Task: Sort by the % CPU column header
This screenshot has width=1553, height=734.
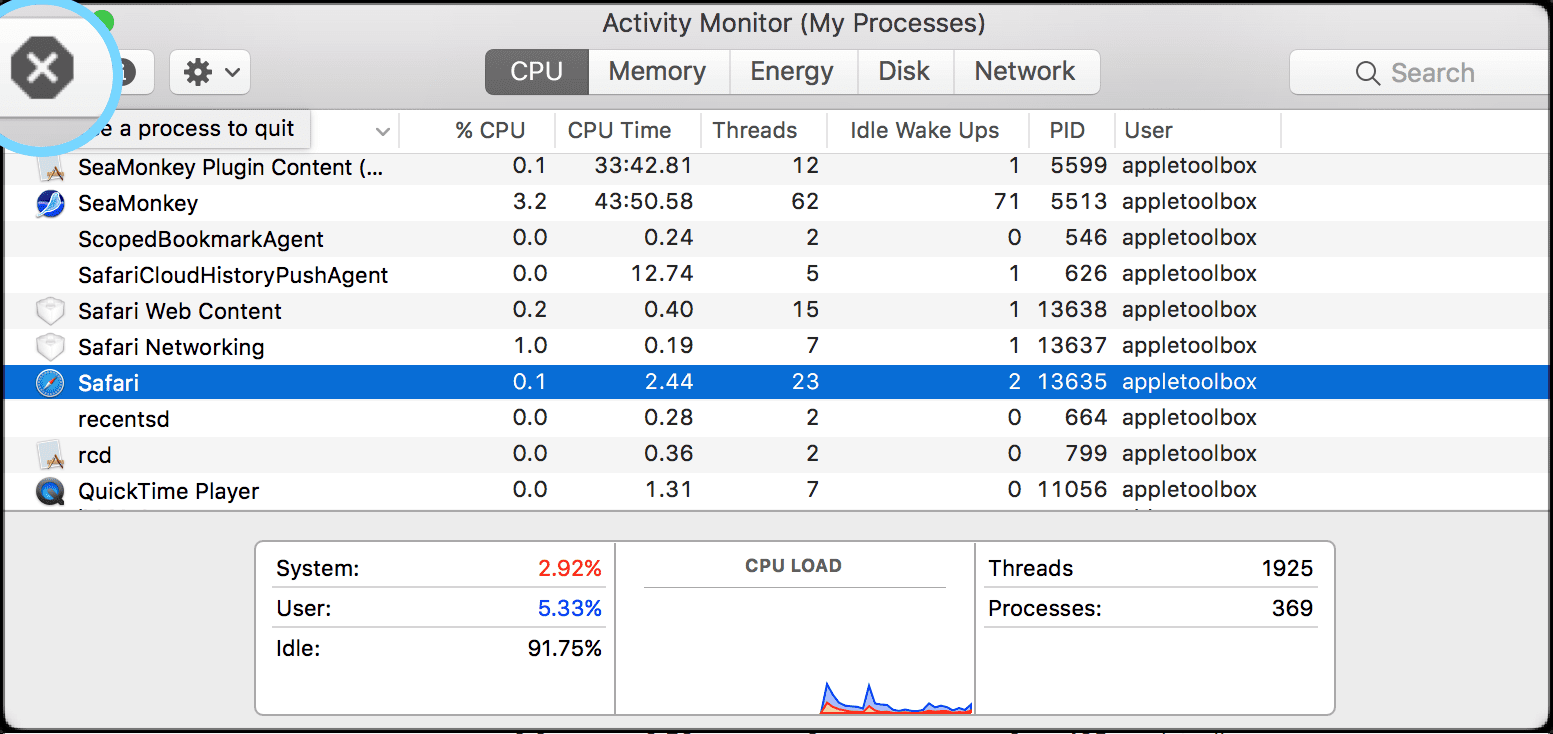Action: click(489, 131)
